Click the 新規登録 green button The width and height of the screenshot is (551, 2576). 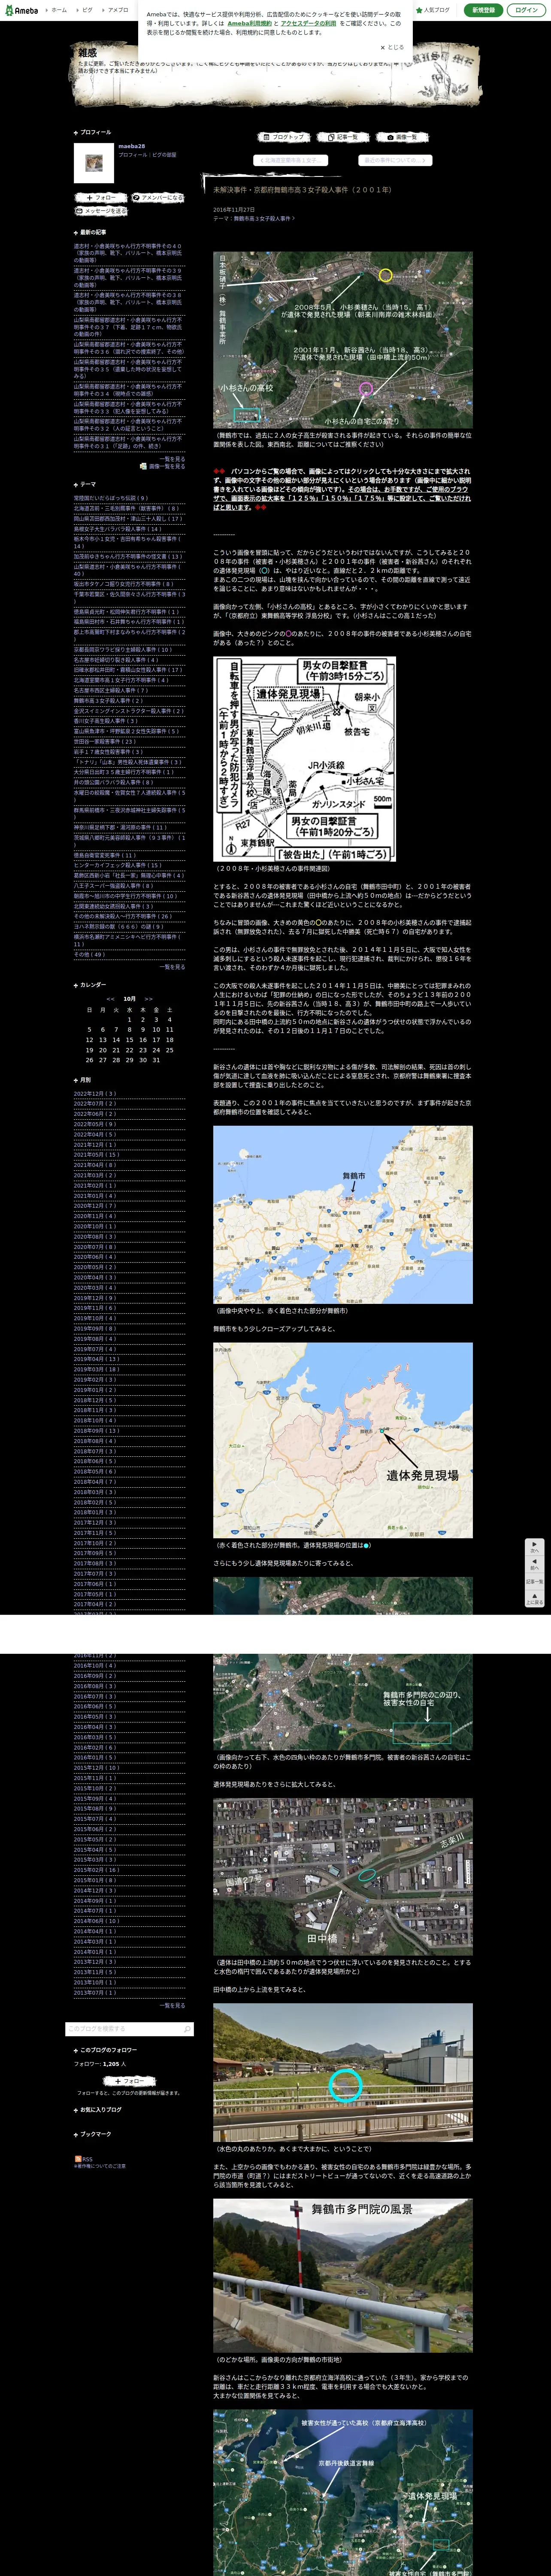[x=484, y=10]
